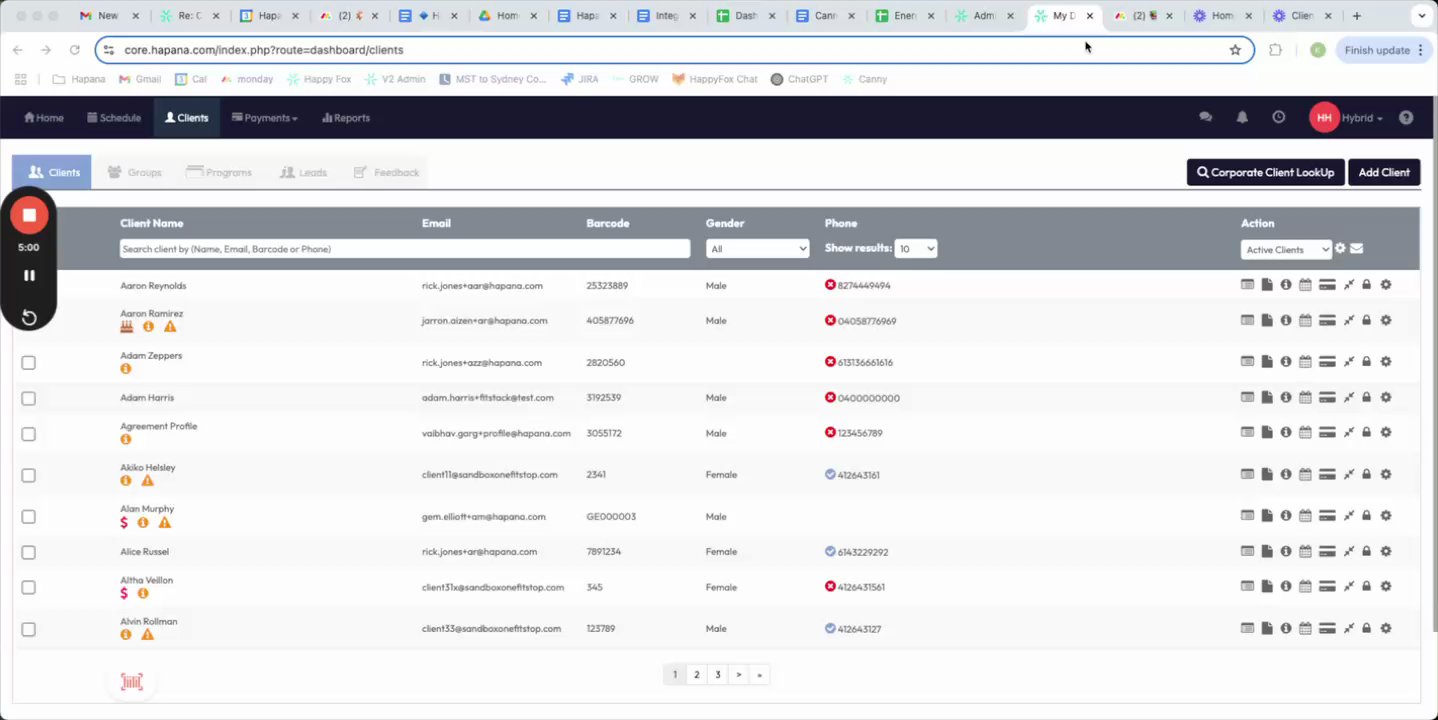
Task: Open Active Clients status dropdown
Action: (x=1286, y=249)
